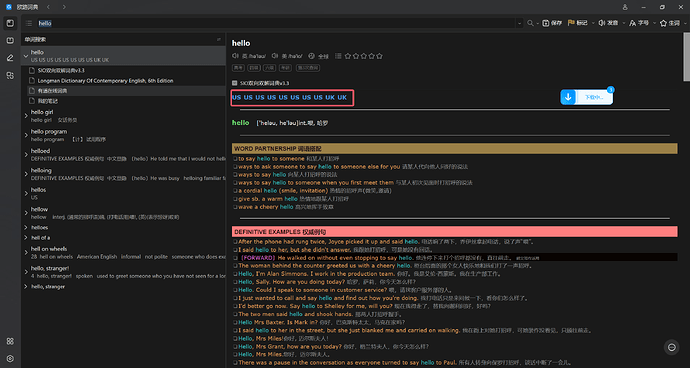Viewport: 690px width, 368px height.
Task: Open the dropdown arrow next to 发音
Action: (624, 23)
